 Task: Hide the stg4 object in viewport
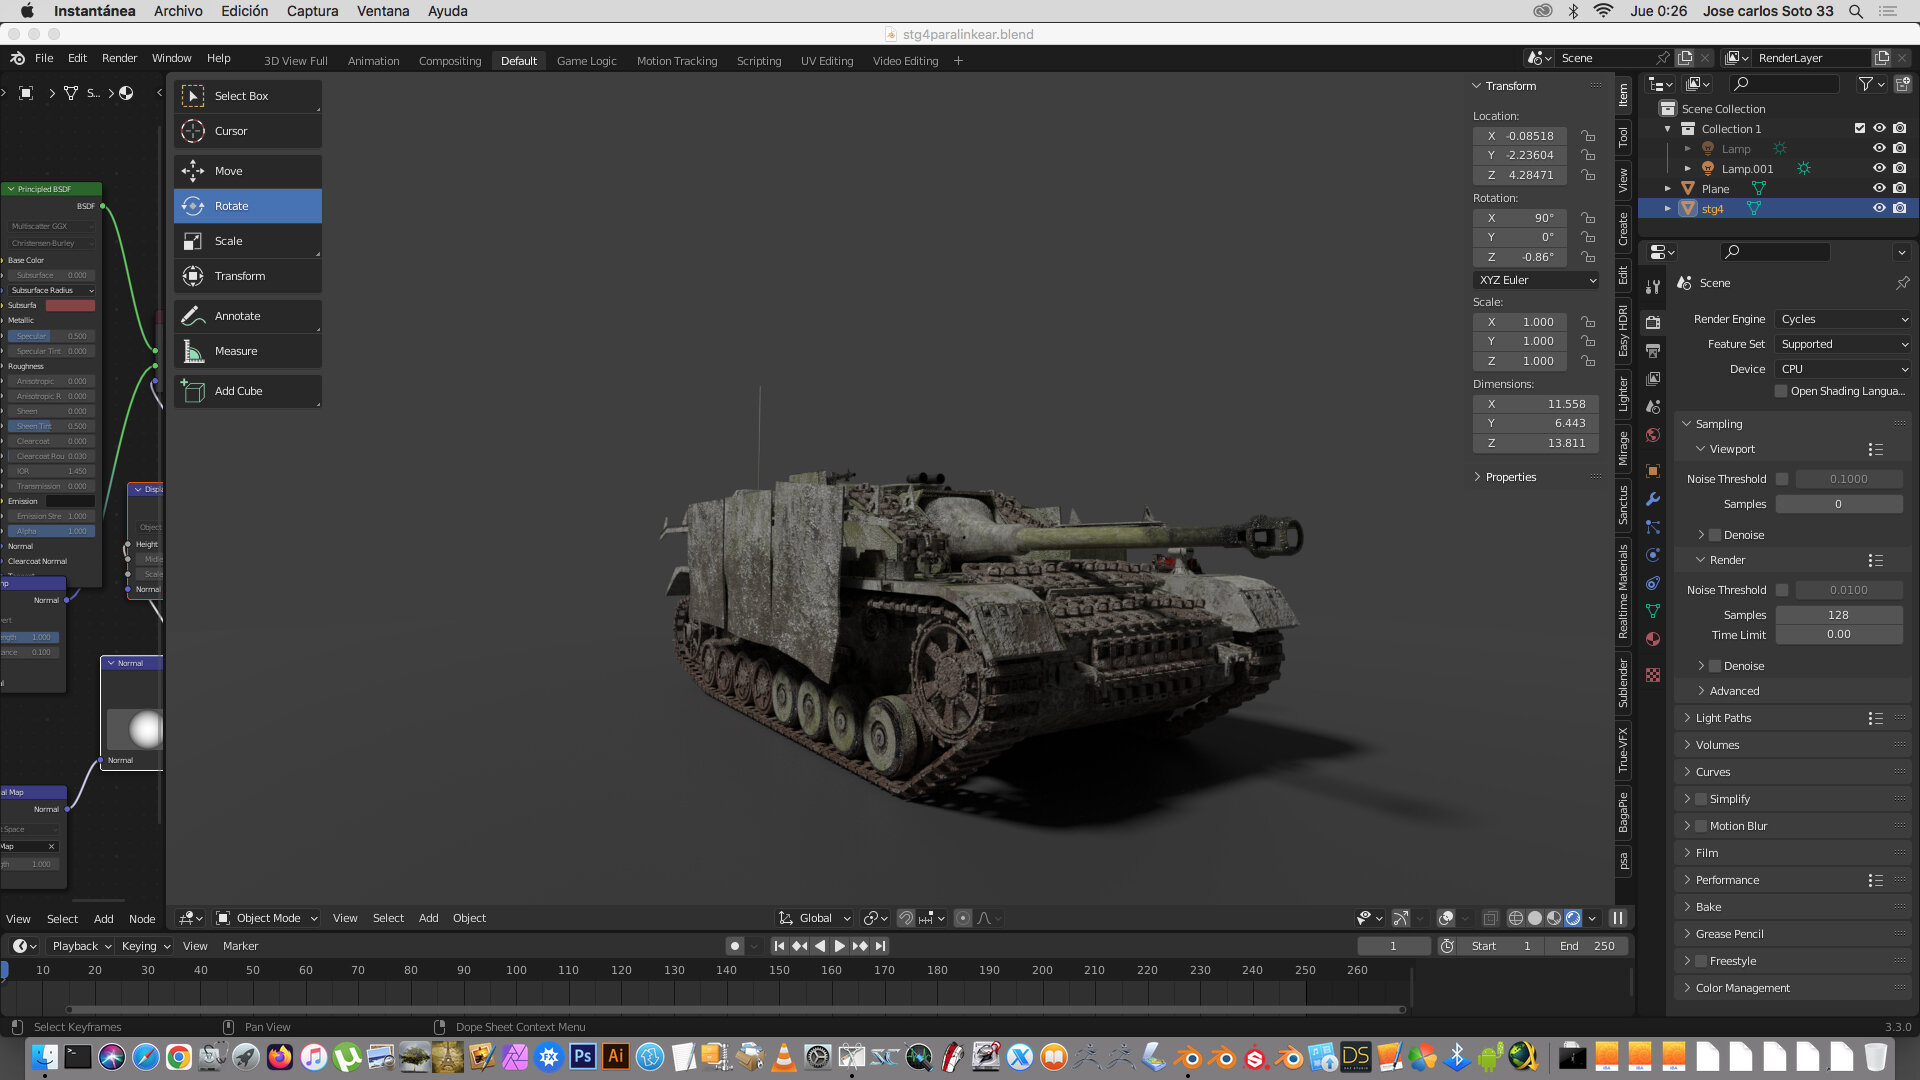click(x=1879, y=208)
